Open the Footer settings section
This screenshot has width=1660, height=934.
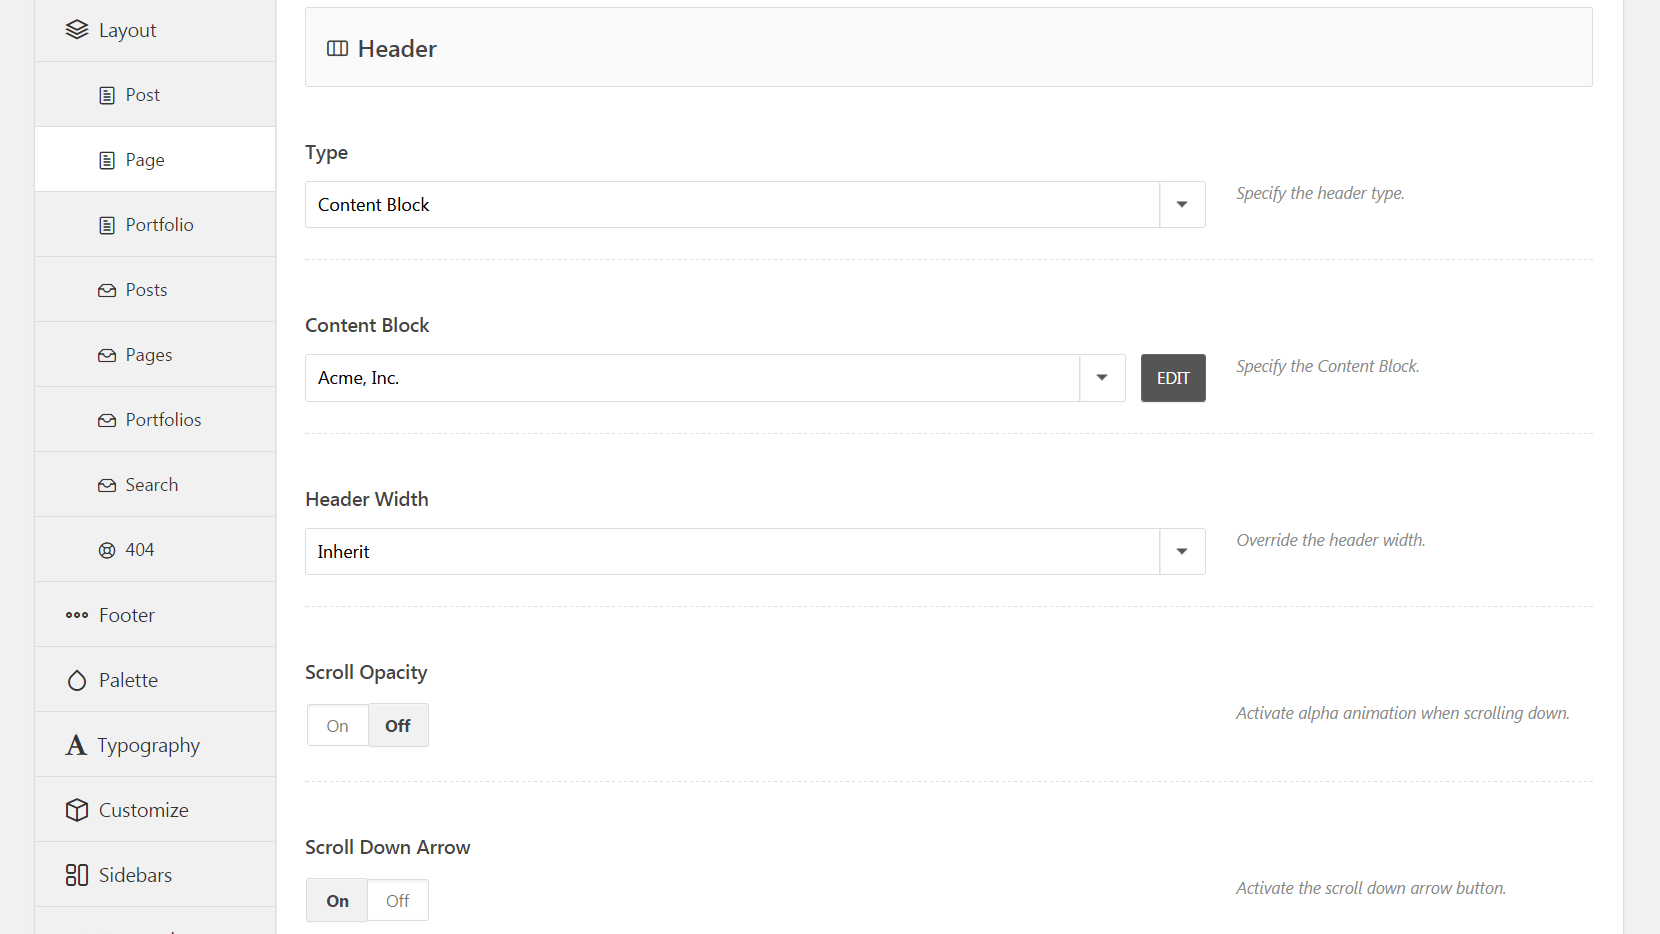[155, 615]
